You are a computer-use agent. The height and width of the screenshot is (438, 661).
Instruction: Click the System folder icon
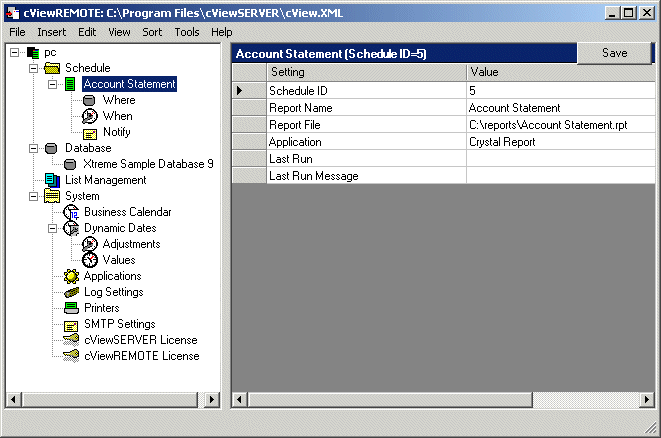click(52, 196)
